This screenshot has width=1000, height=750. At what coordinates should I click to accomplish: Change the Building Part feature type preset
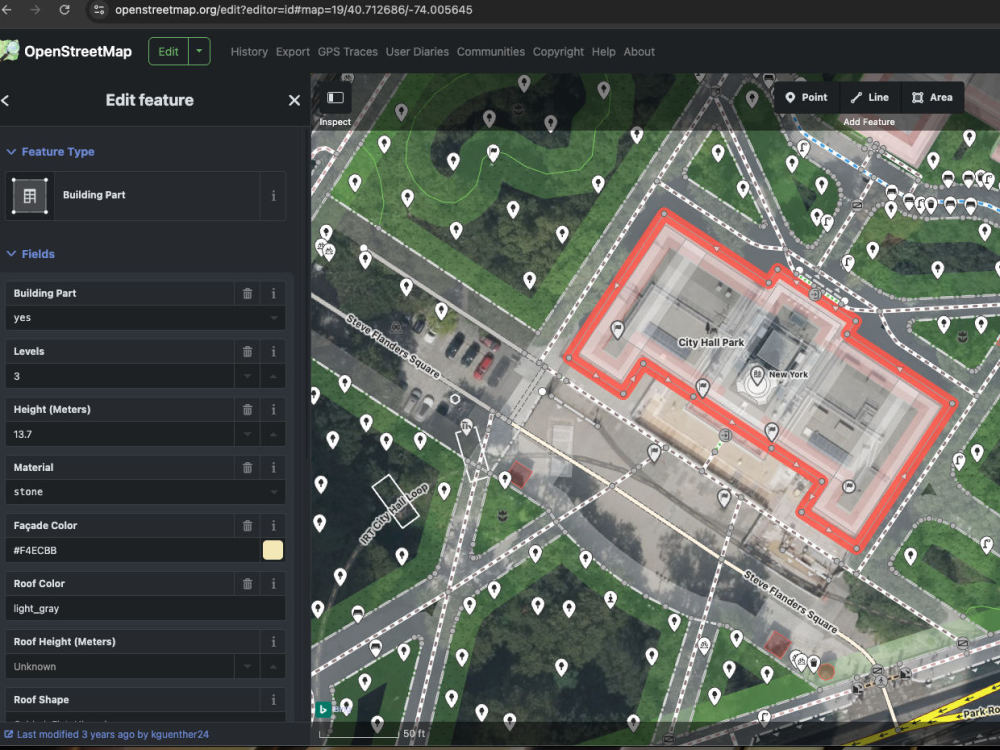133,196
